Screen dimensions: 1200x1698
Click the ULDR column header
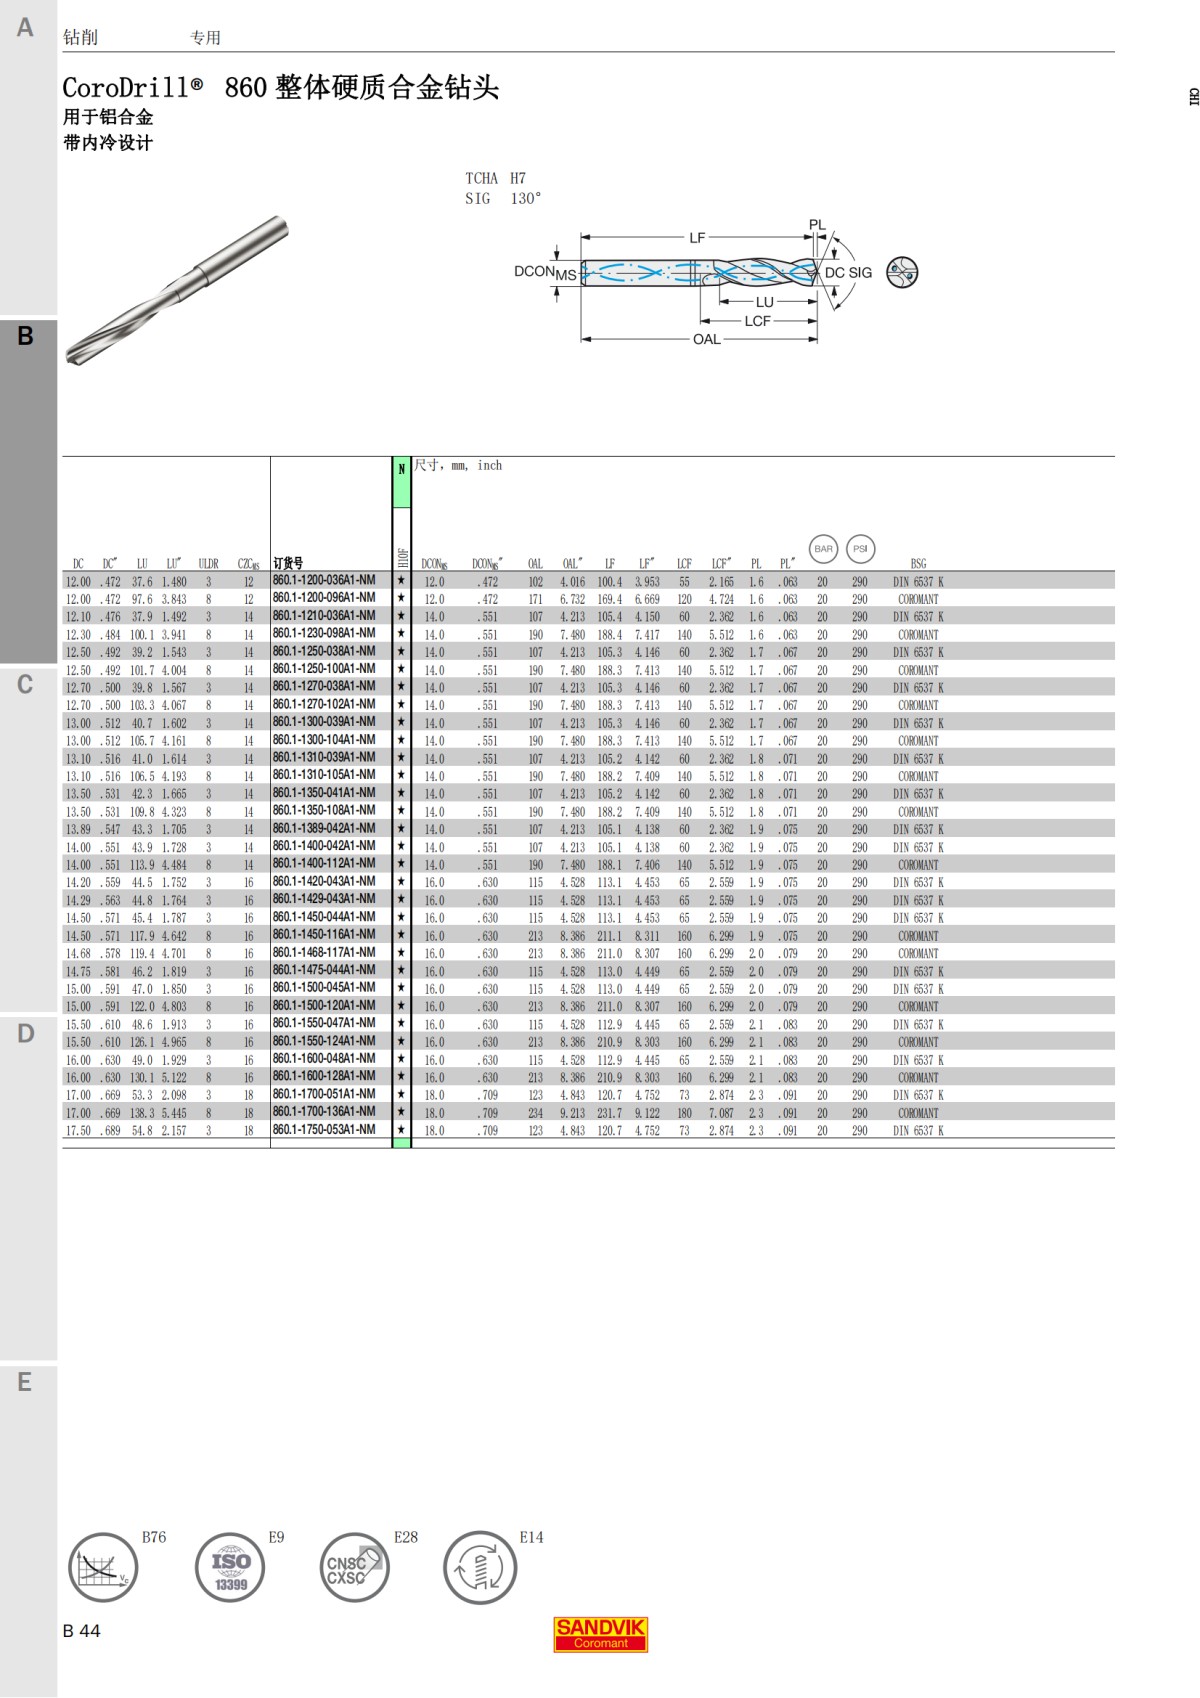[x=208, y=564]
